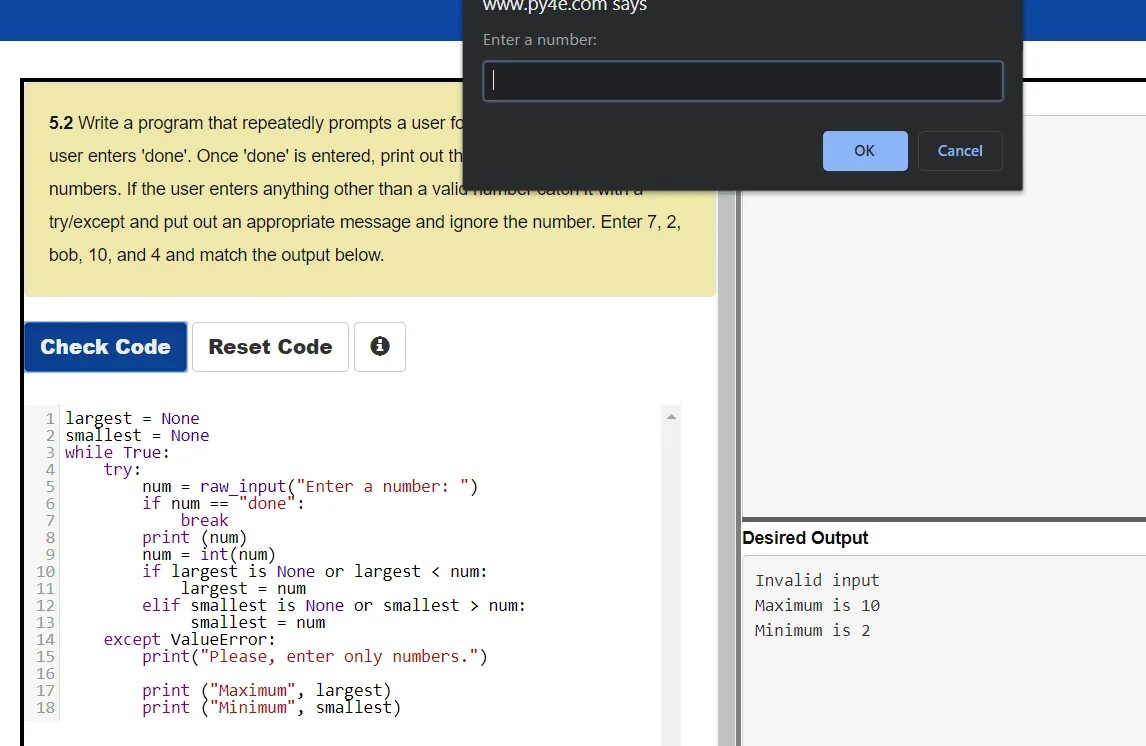
Task: Click the 'Enter a number:' dialog label
Action: coord(539,39)
